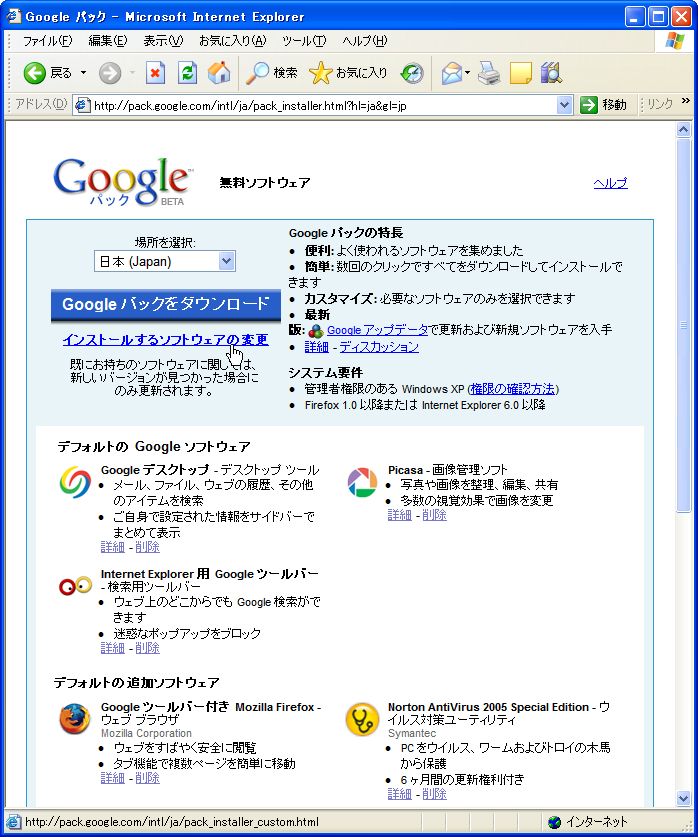Click the Norton AntiVirus 2005 Special Edition title
This screenshot has height=837, width=698.
[x=488, y=707]
